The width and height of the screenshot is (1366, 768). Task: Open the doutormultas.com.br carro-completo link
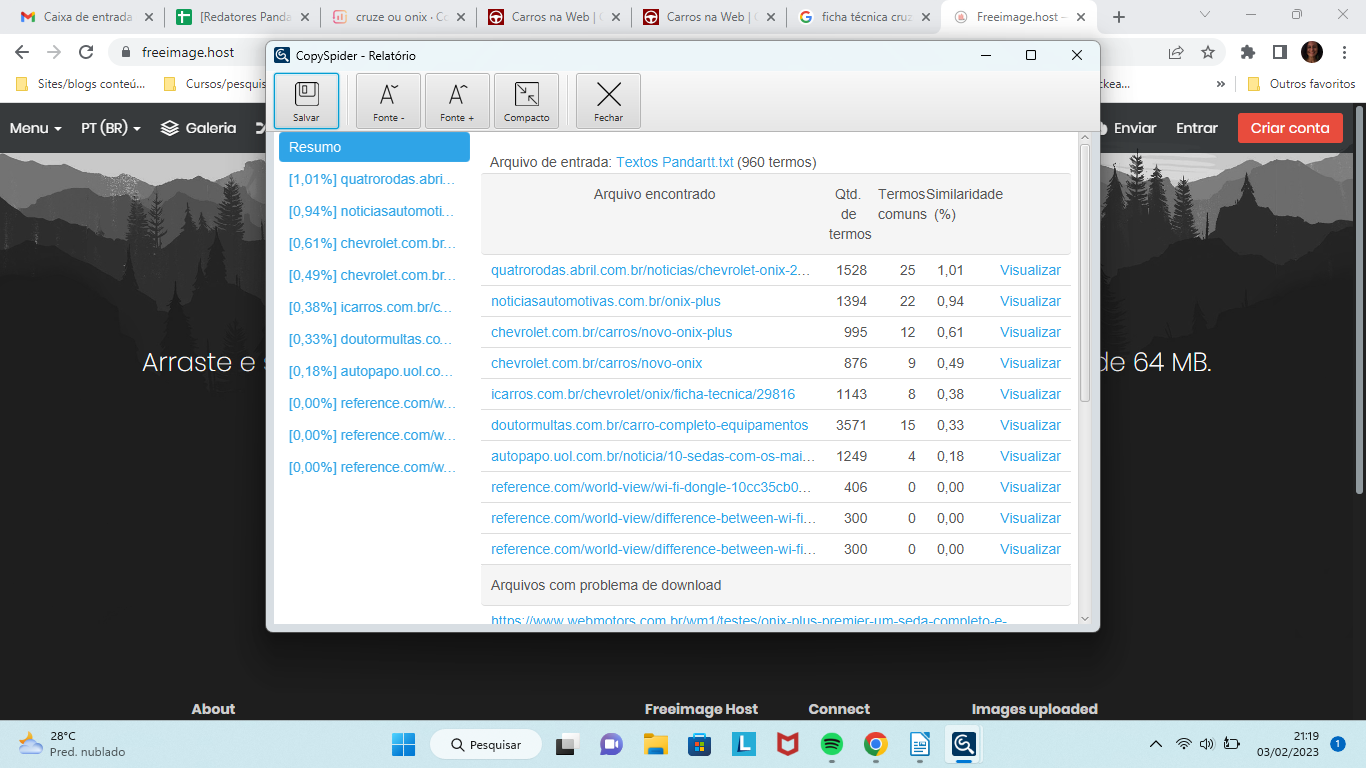pyautogui.click(x=650, y=425)
